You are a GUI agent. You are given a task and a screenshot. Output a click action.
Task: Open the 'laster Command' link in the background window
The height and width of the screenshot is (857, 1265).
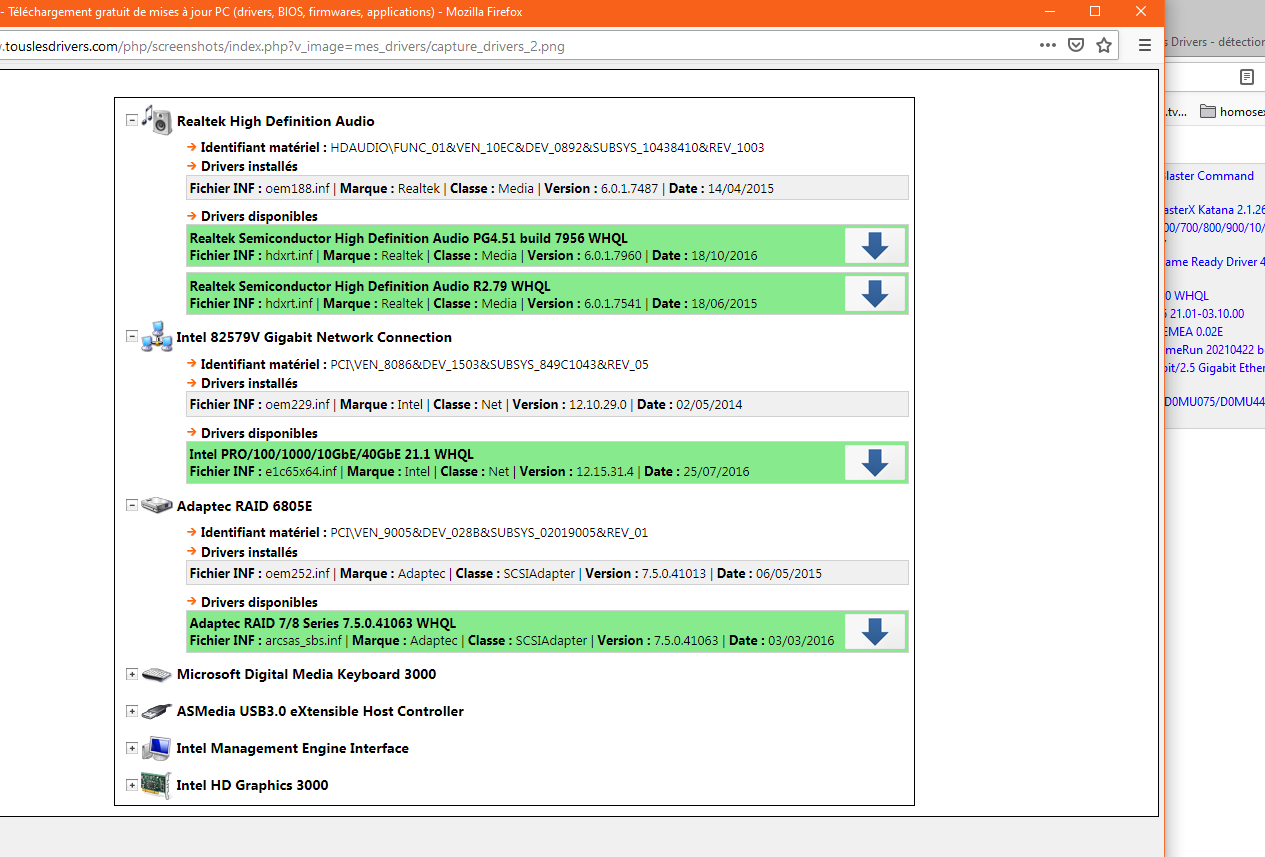click(x=1210, y=176)
